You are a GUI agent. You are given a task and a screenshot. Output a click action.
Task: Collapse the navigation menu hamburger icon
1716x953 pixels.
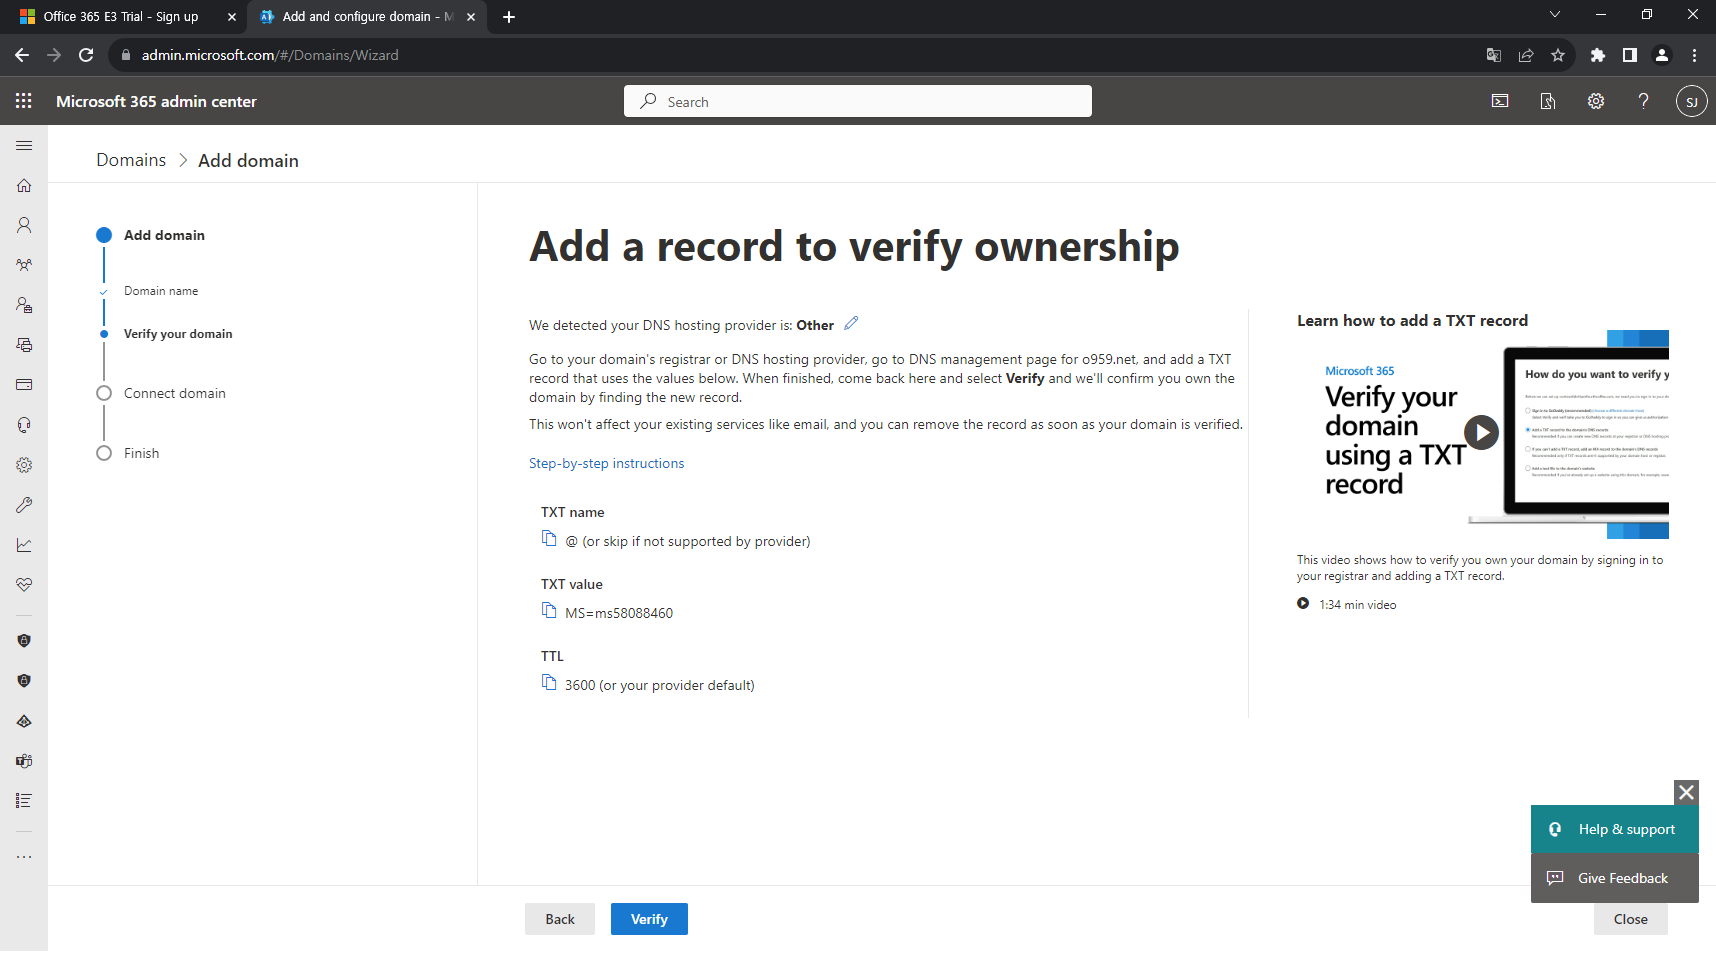(x=24, y=145)
